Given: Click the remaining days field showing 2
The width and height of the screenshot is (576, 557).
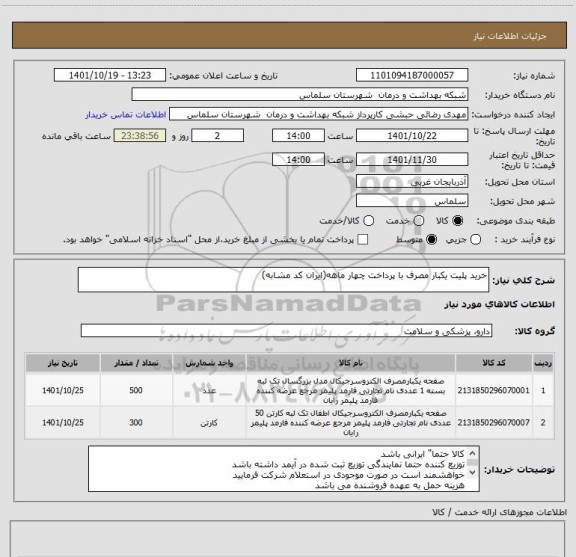Looking at the screenshot, I should pyautogui.click(x=217, y=136).
